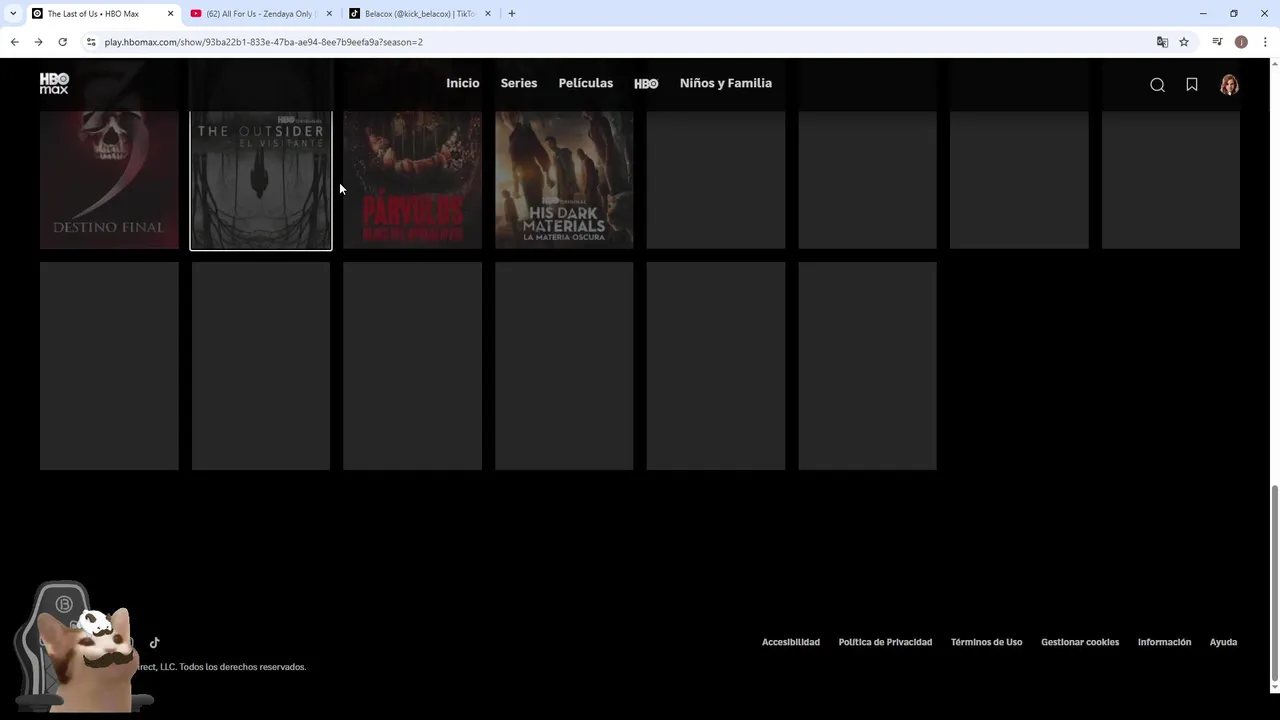Go forward in the browser
The height and width of the screenshot is (720, 1280).
coord(38,42)
